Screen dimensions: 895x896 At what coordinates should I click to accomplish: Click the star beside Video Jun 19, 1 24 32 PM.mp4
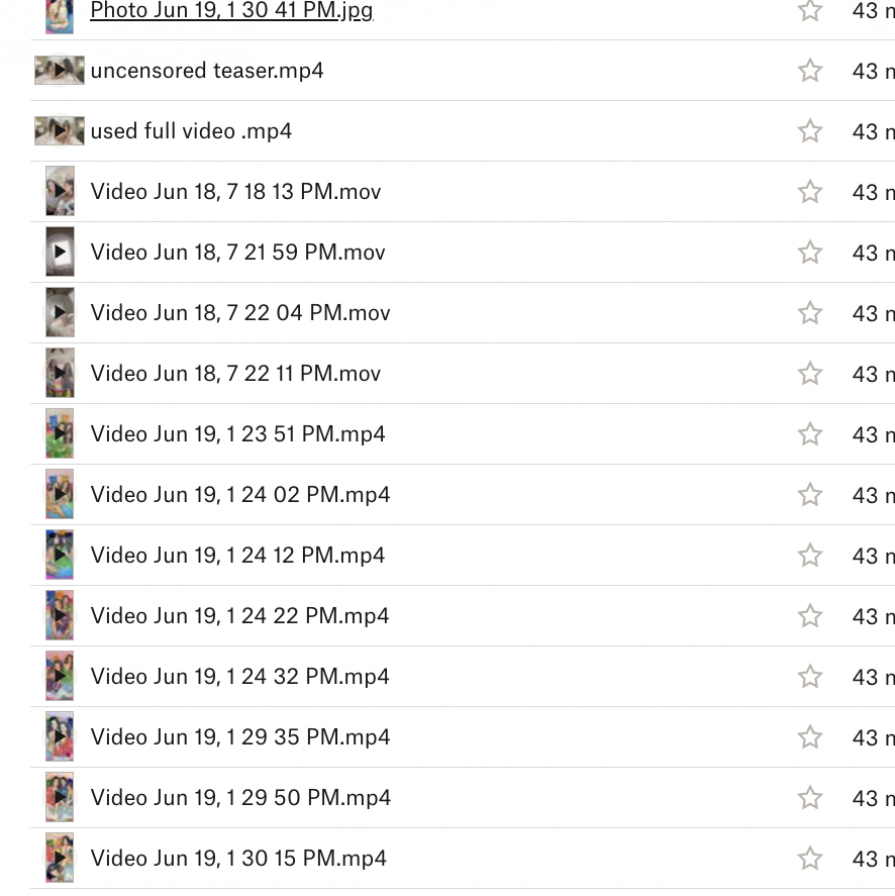pos(810,677)
